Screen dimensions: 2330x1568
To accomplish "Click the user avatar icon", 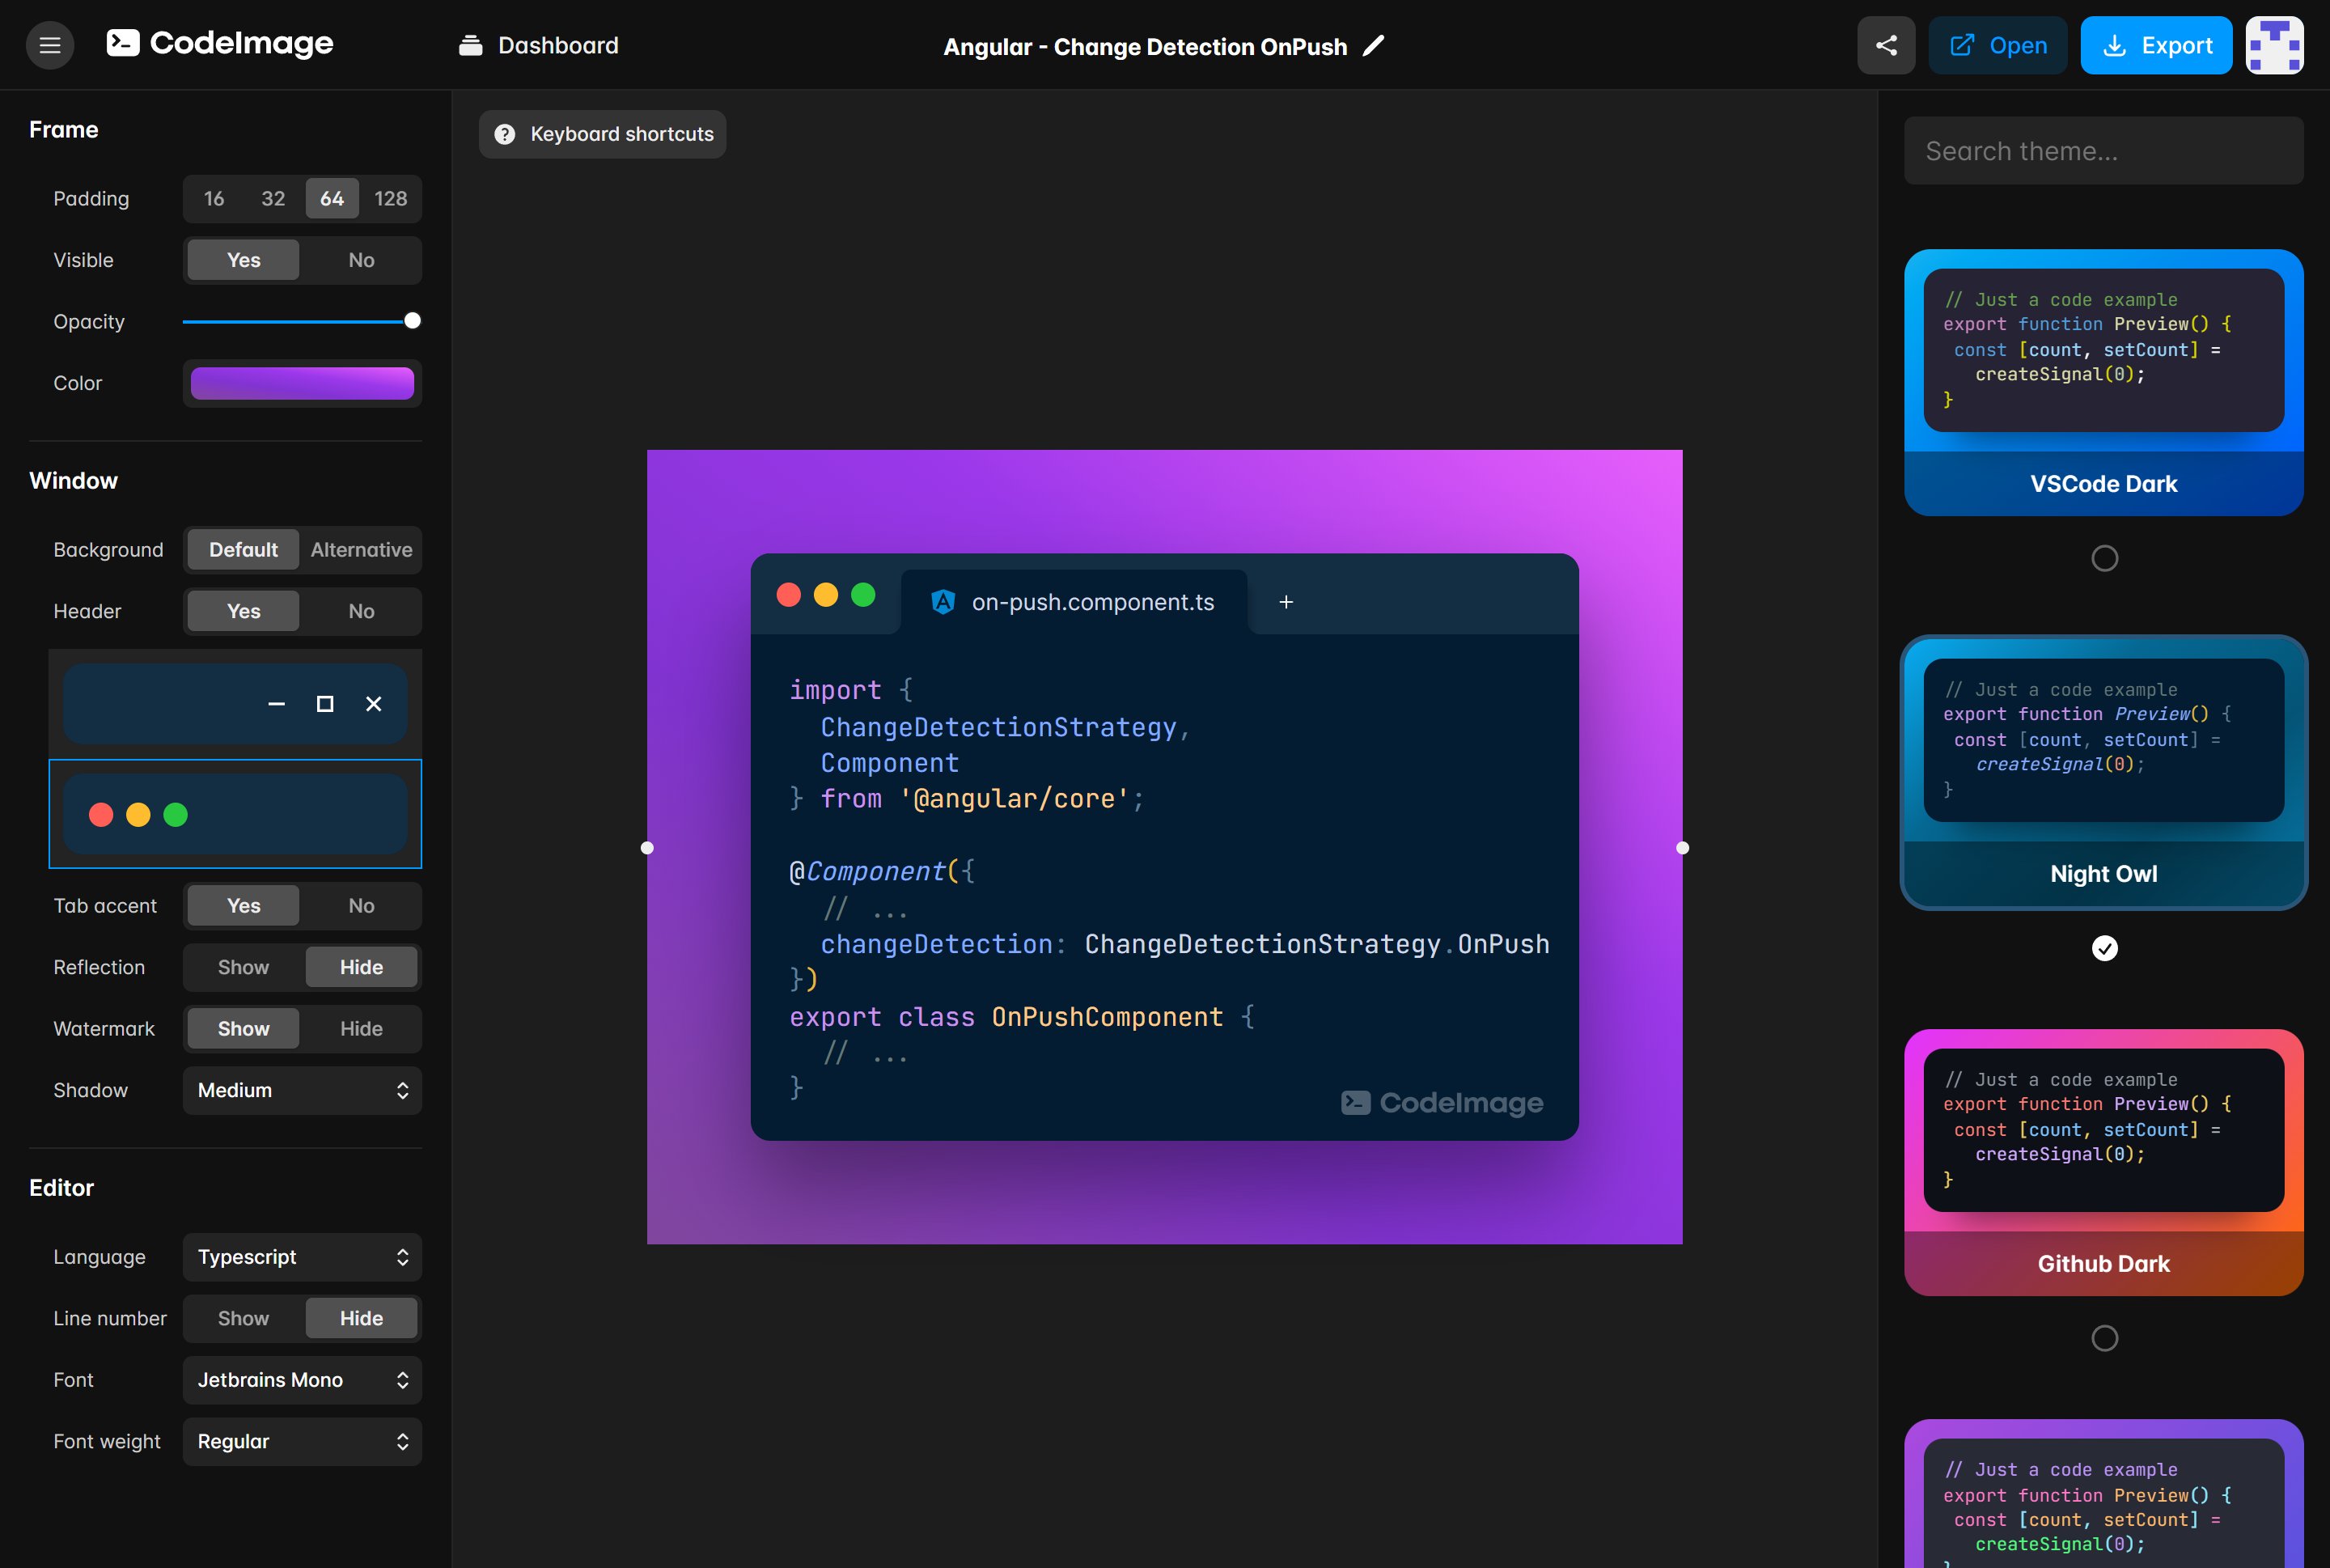I will (x=2274, y=45).
